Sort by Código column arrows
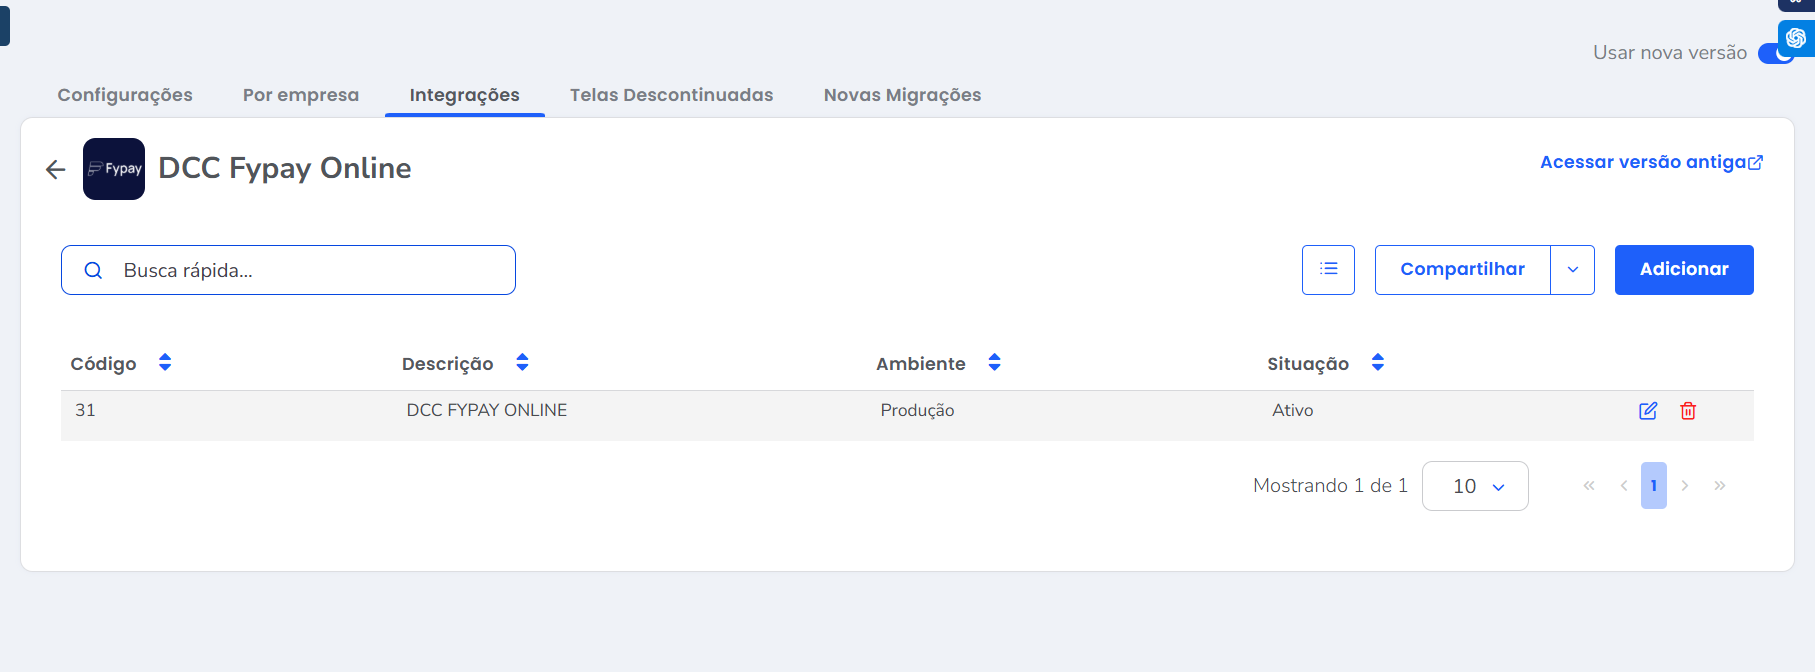 (165, 363)
